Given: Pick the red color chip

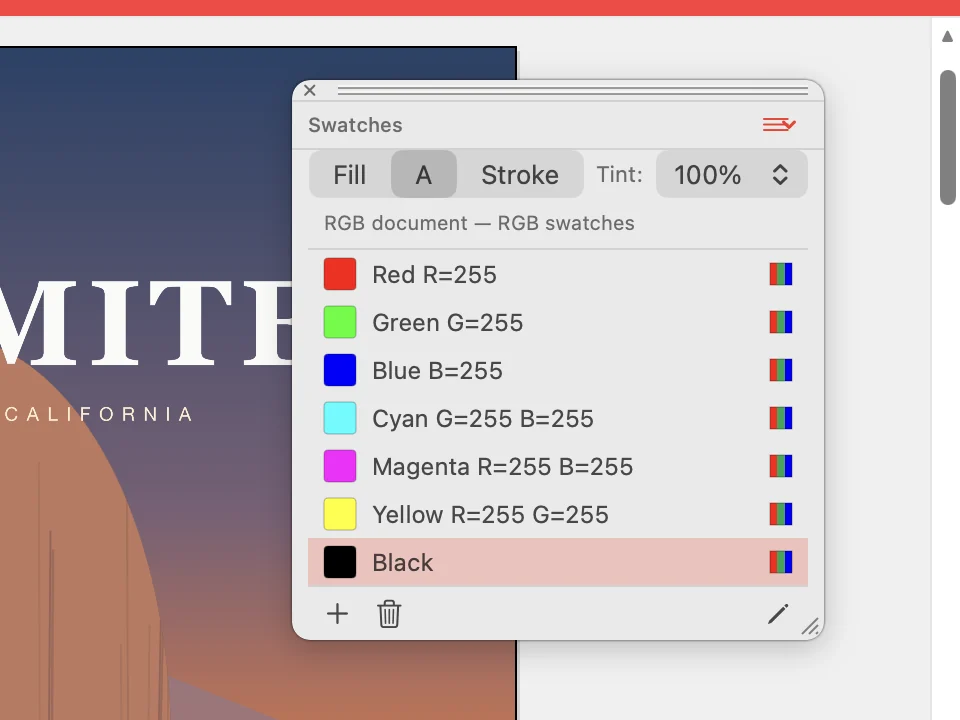Looking at the screenshot, I should click(340, 274).
